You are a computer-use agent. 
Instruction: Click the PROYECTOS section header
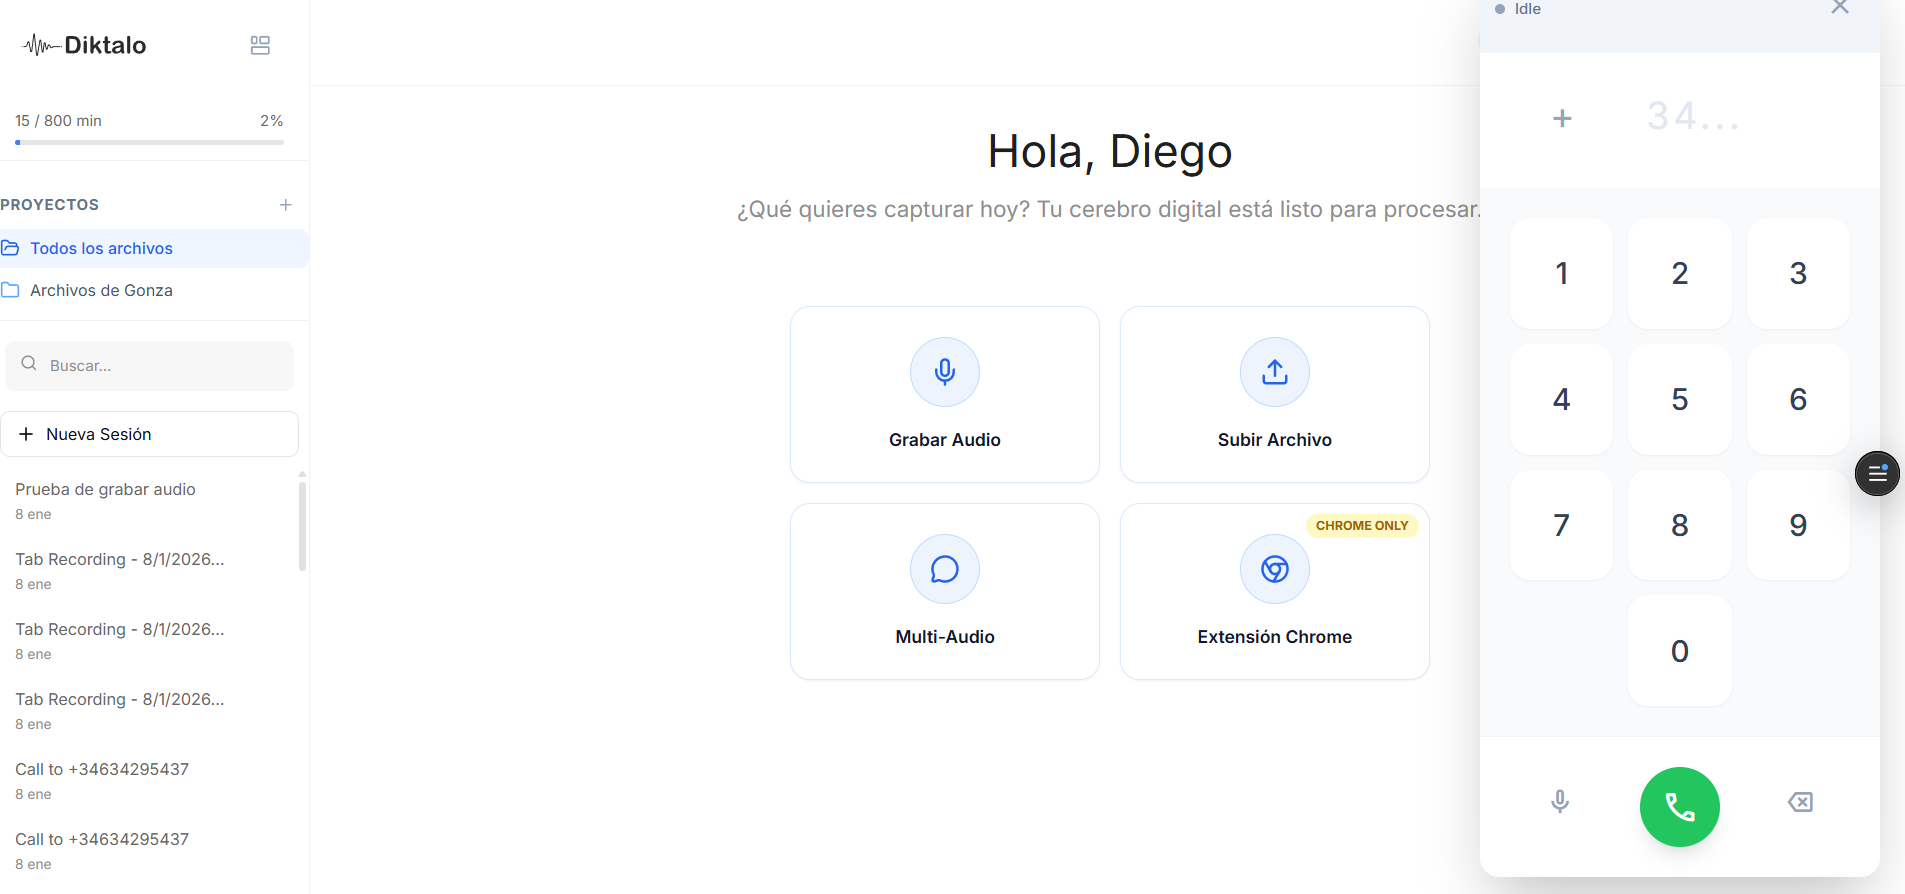pyautogui.click(x=50, y=205)
